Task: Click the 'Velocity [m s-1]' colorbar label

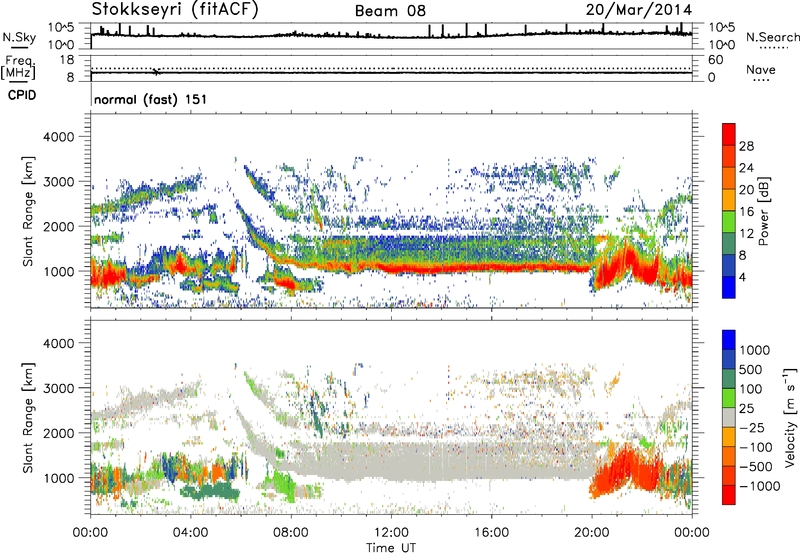Action: pos(790,417)
